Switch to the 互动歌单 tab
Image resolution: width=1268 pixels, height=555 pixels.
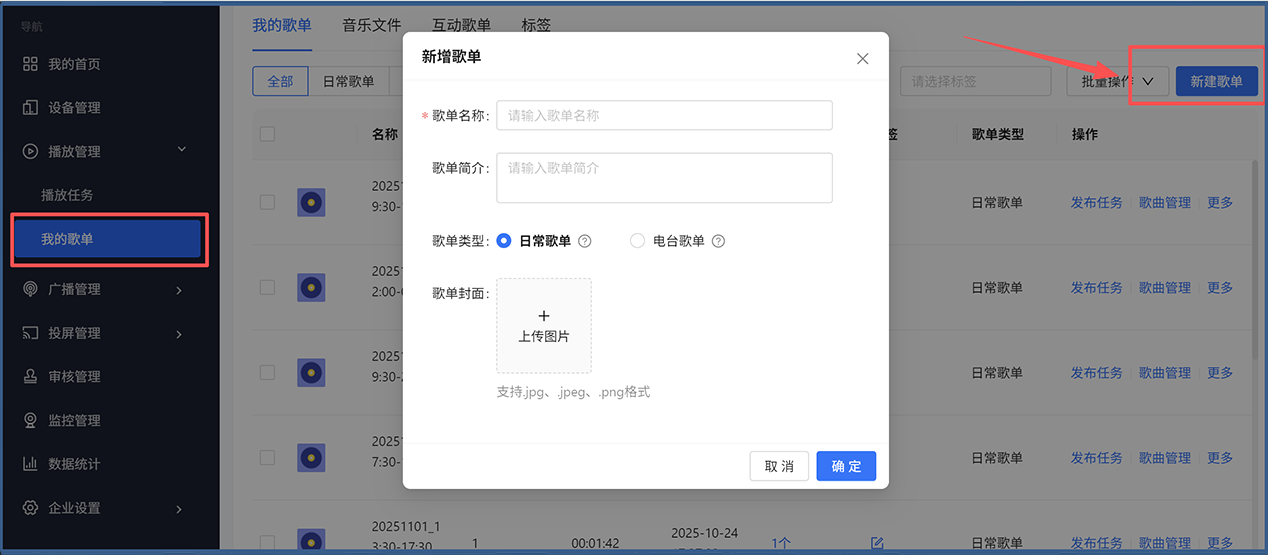tap(461, 25)
